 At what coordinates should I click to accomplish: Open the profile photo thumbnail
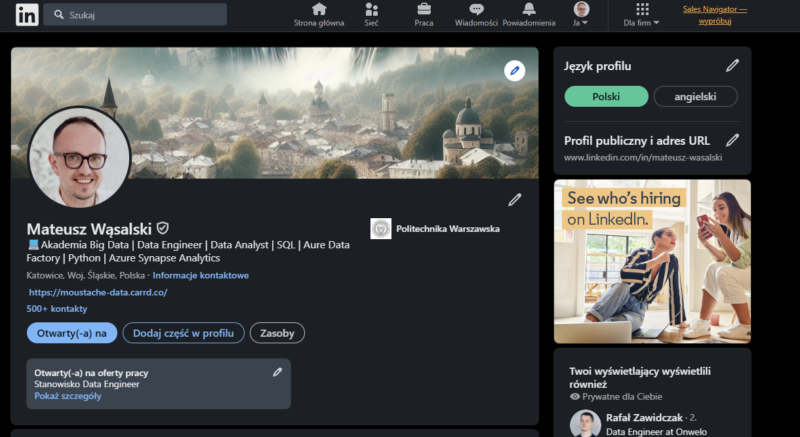point(79,157)
